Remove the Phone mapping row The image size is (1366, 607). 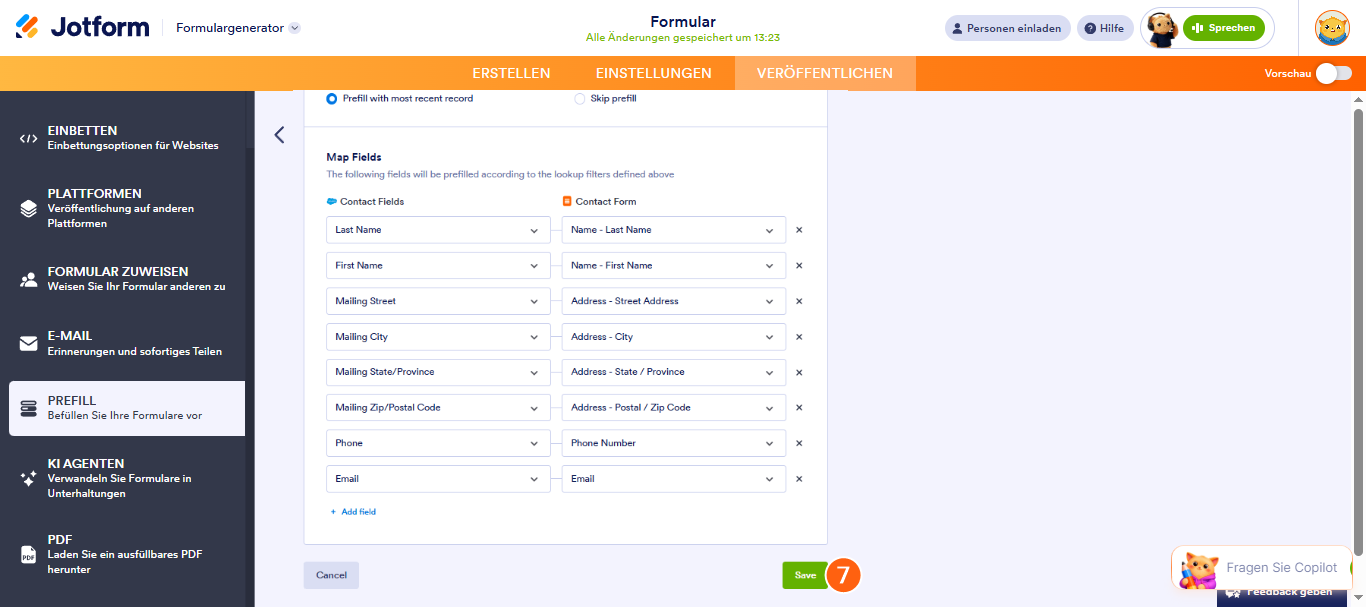point(799,443)
